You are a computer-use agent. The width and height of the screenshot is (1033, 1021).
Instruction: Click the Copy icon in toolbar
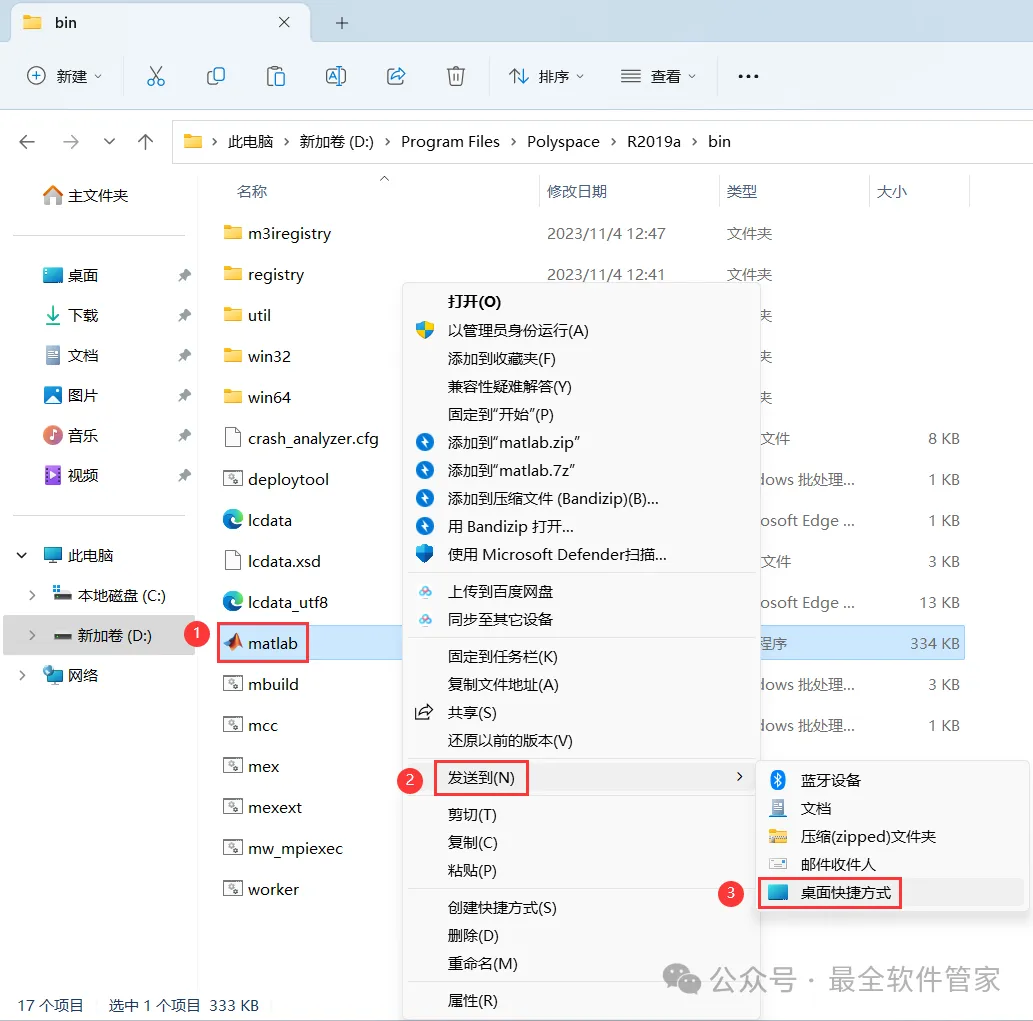(215, 76)
